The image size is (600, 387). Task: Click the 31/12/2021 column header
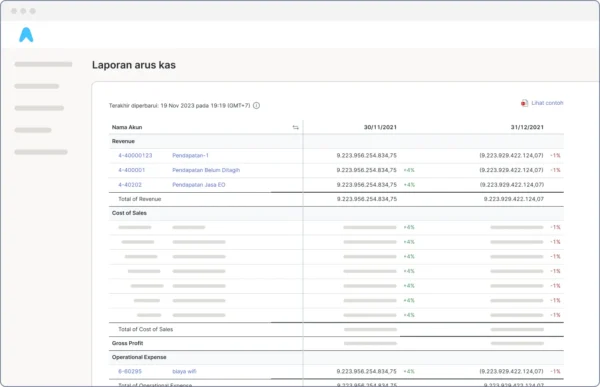point(527,127)
